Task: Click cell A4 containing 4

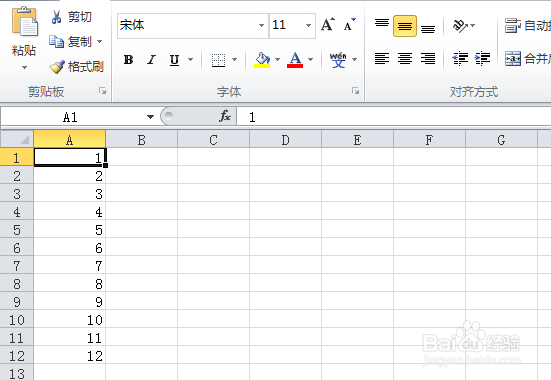Action: [x=70, y=211]
